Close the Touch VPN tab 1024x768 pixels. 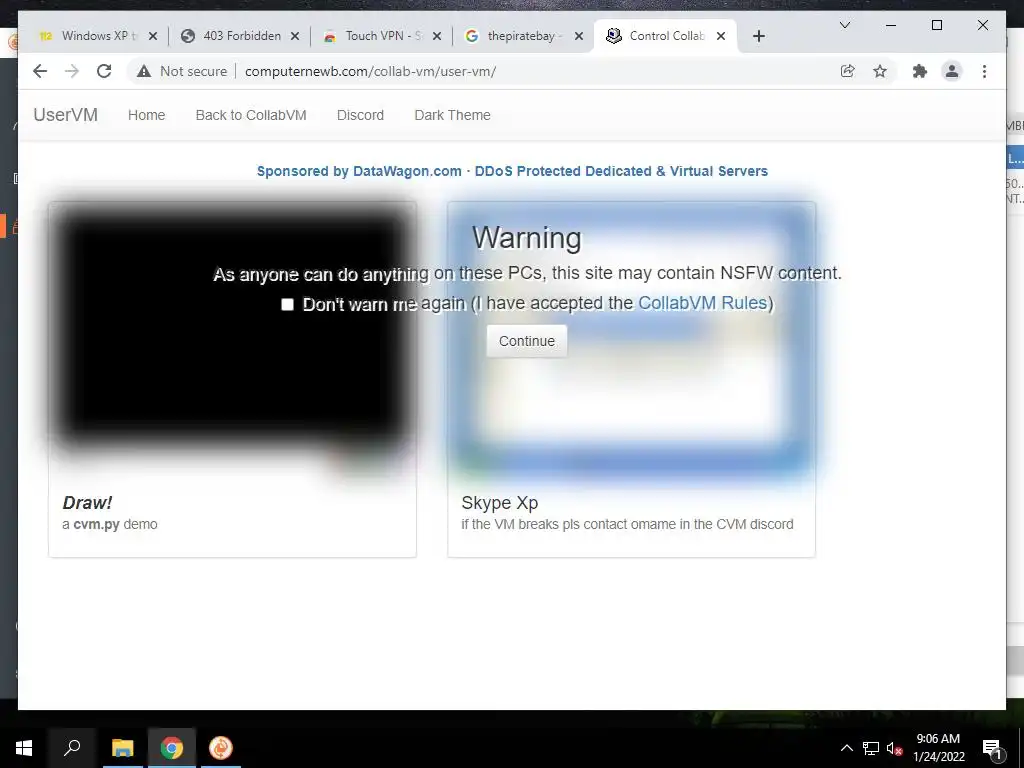click(437, 37)
